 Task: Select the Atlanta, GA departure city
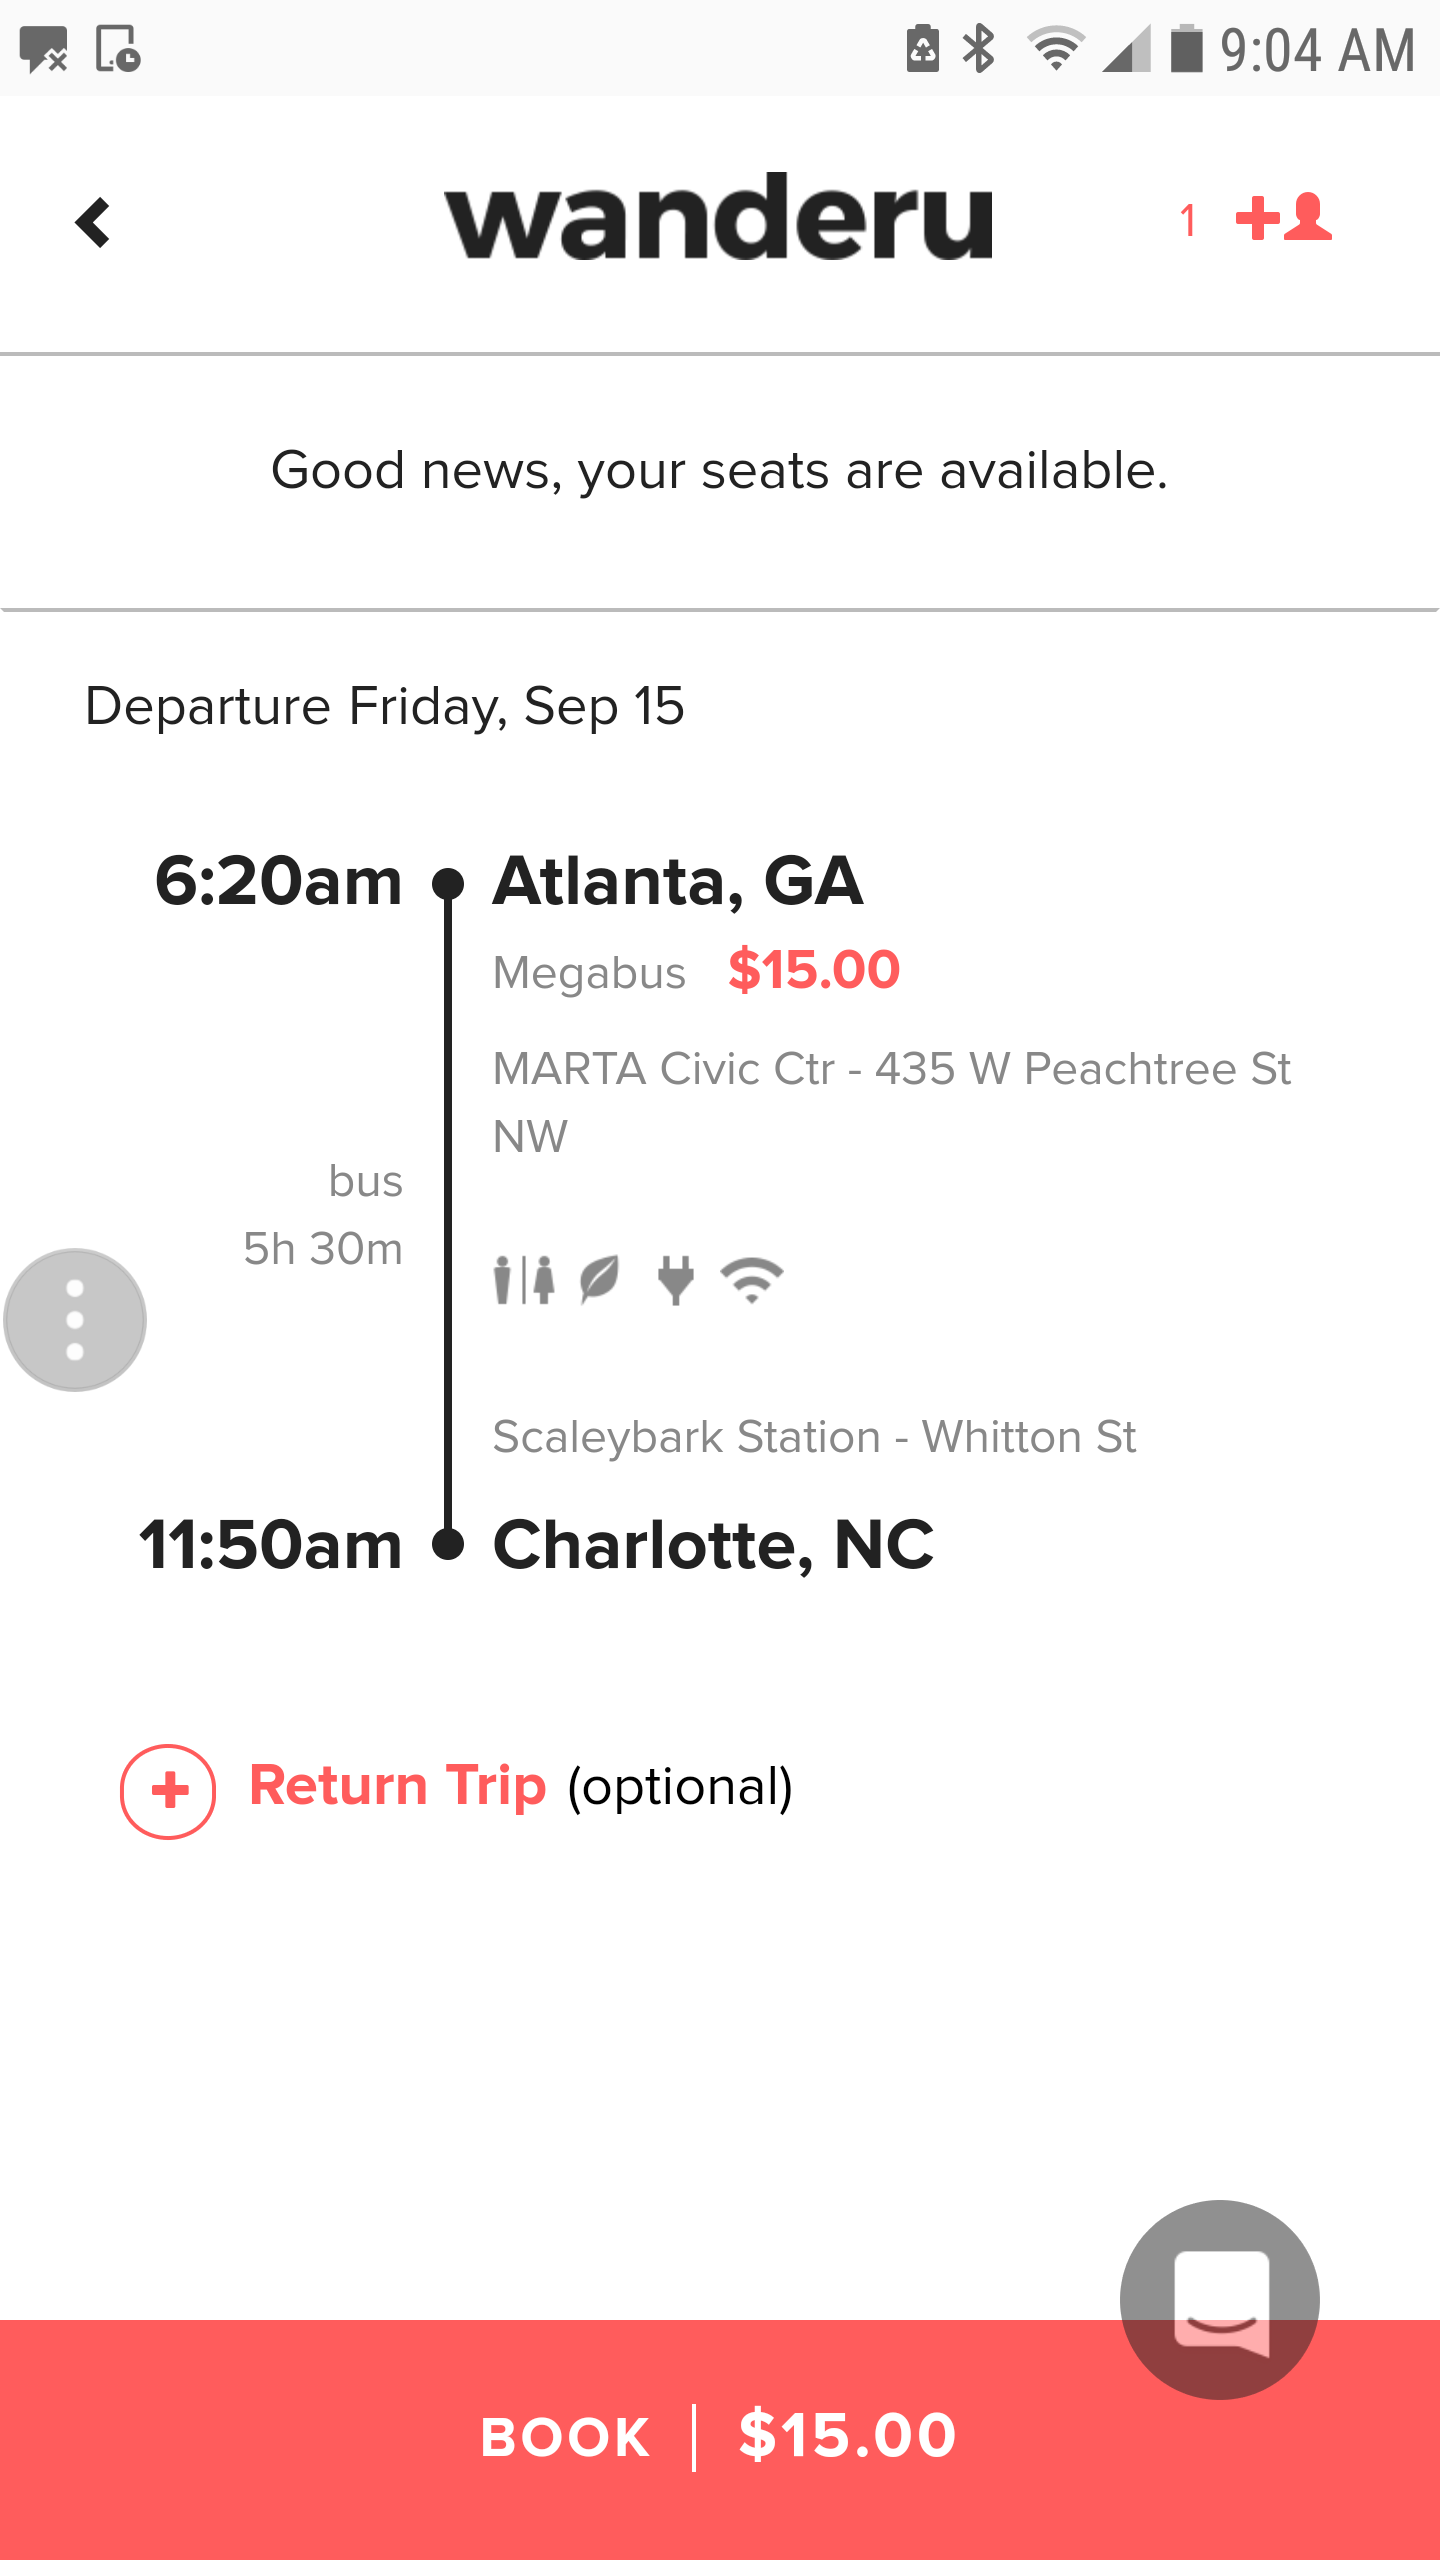point(678,881)
